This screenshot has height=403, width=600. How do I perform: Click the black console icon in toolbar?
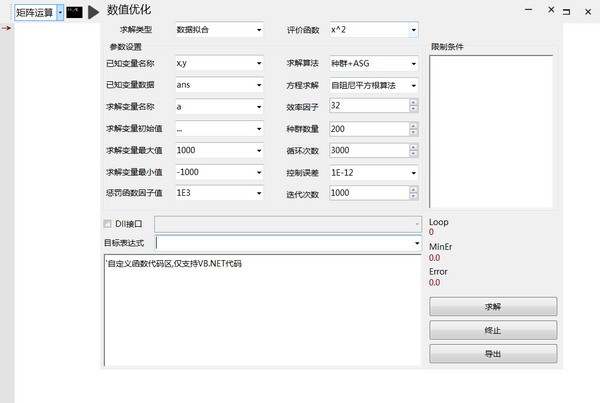tap(74, 12)
